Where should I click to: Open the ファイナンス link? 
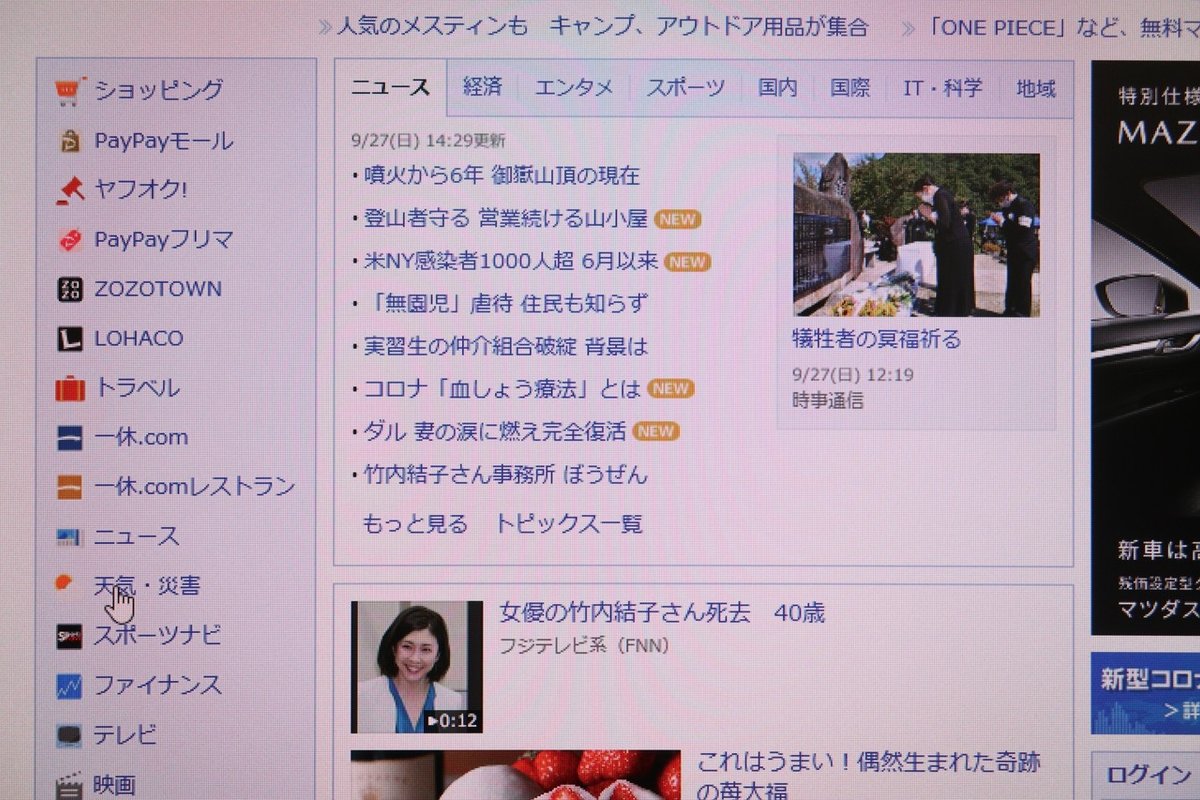tap(158, 686)
